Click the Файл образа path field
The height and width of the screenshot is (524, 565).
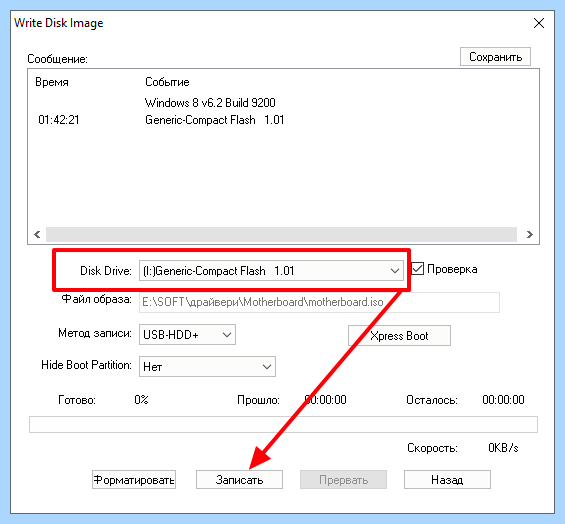(x=319, y=302)
